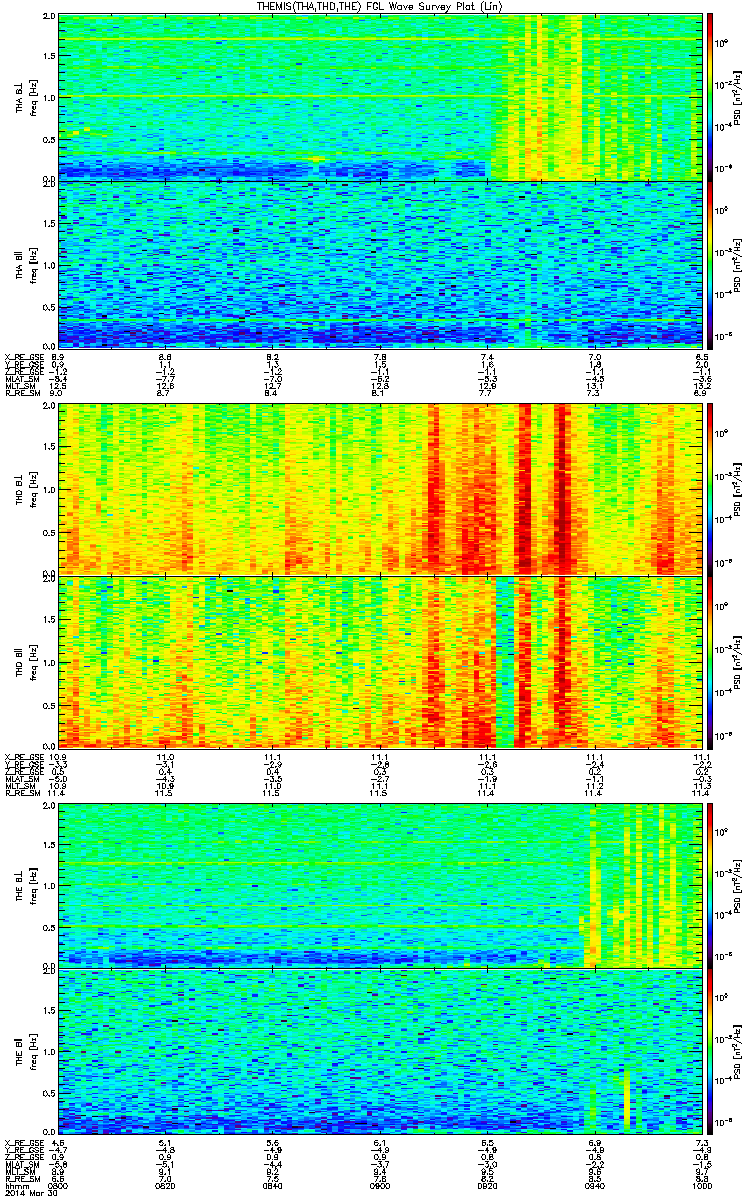
Task: Click X_RE_GSE row label below THA panels
Action: pyautogui.click(x=22, y=357)
